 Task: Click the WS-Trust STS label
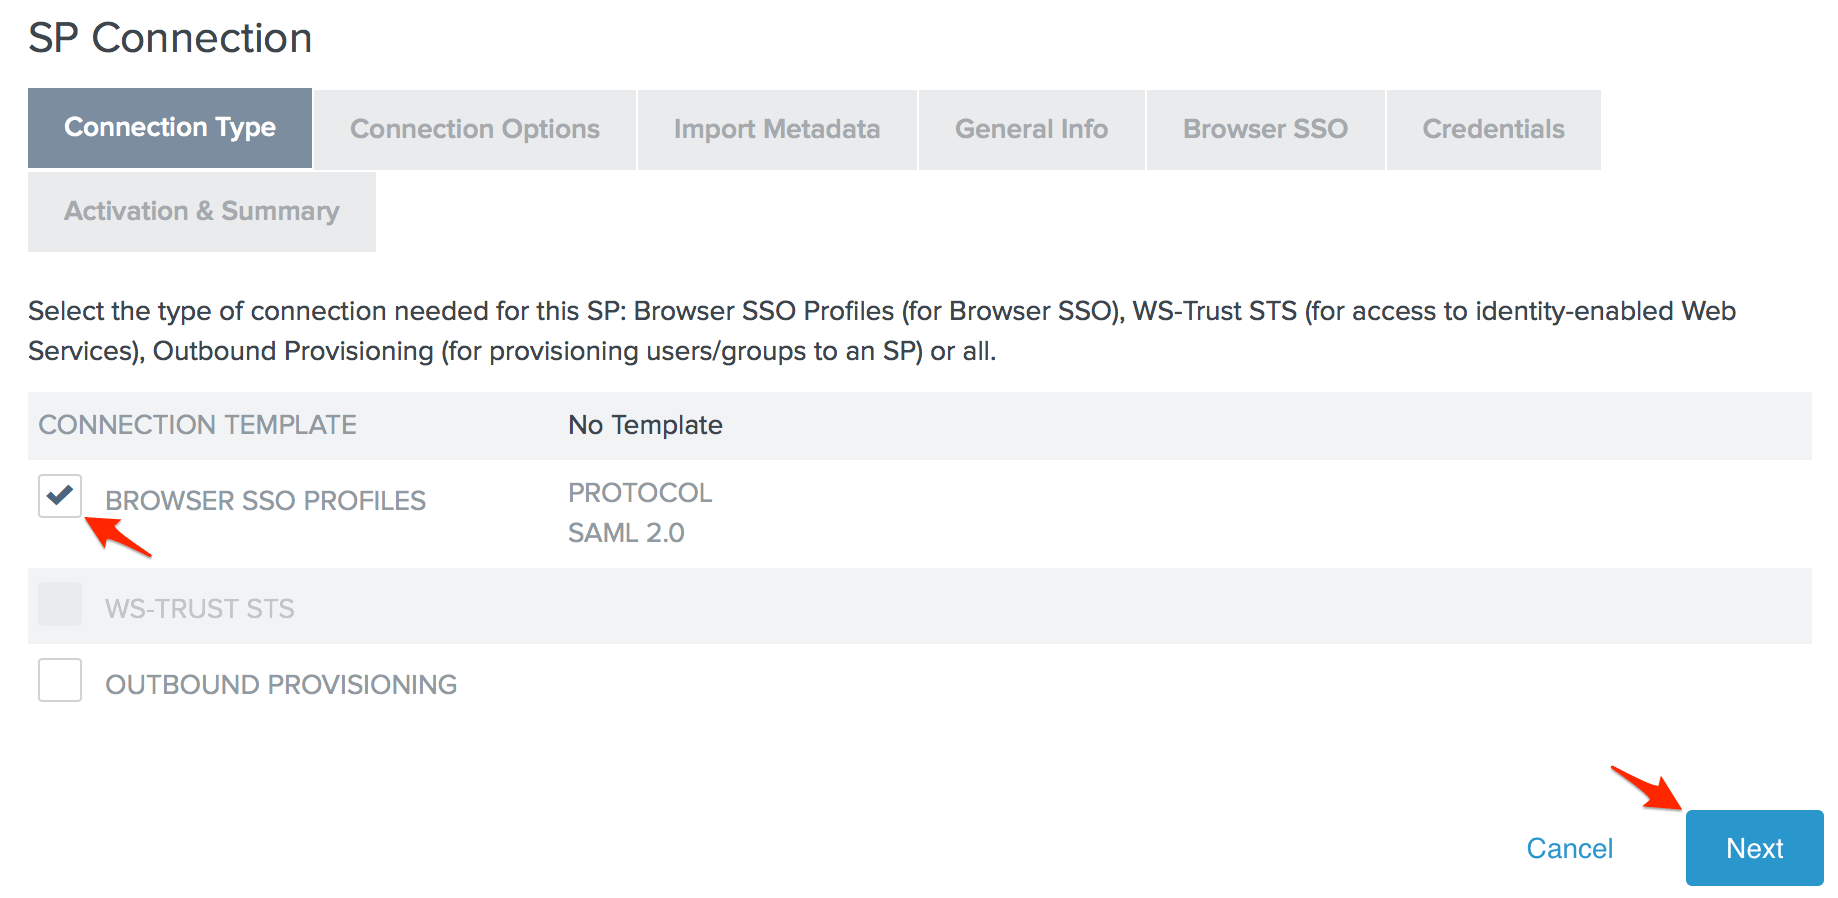(200, 609)
